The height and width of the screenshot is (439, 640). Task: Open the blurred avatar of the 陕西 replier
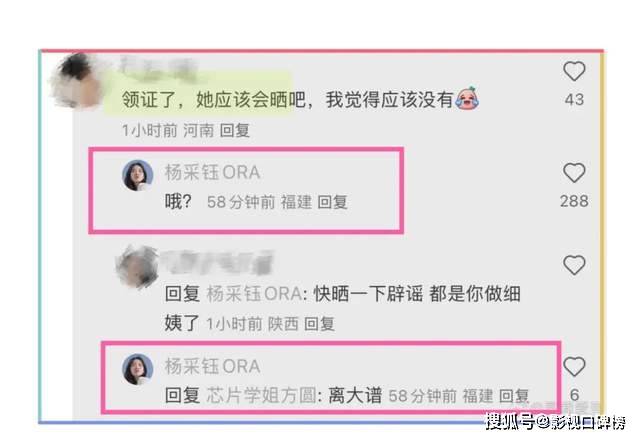click(137, 267)
